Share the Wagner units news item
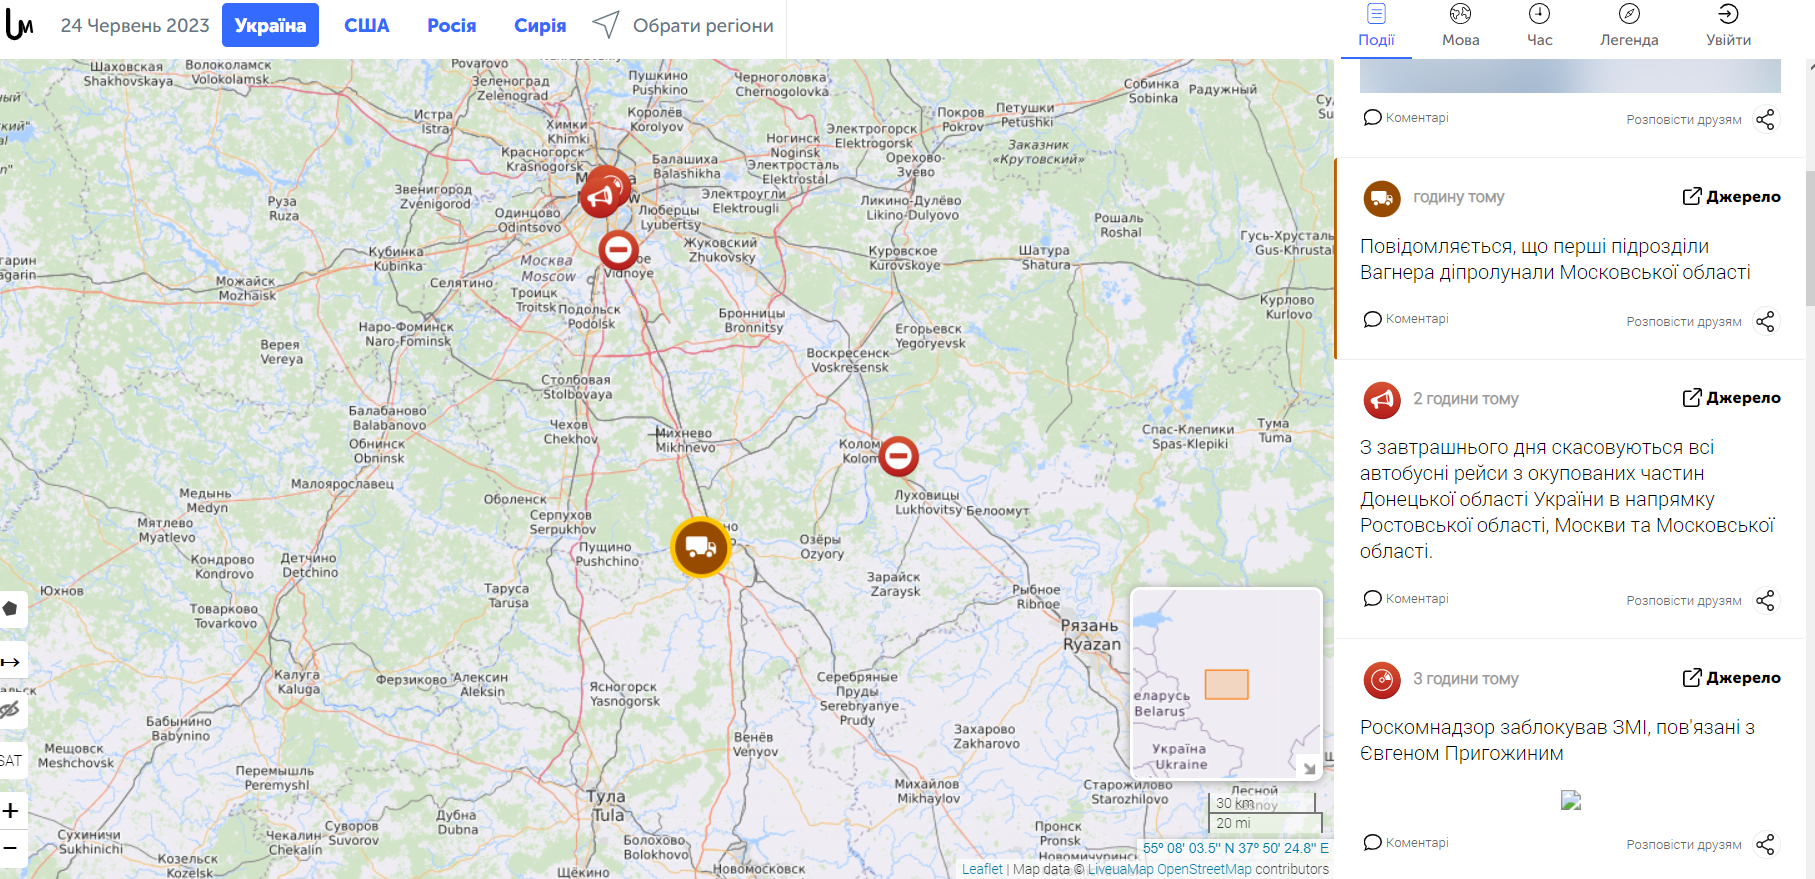Viewport: 1815px width, 879px height. coord(1766,321)
